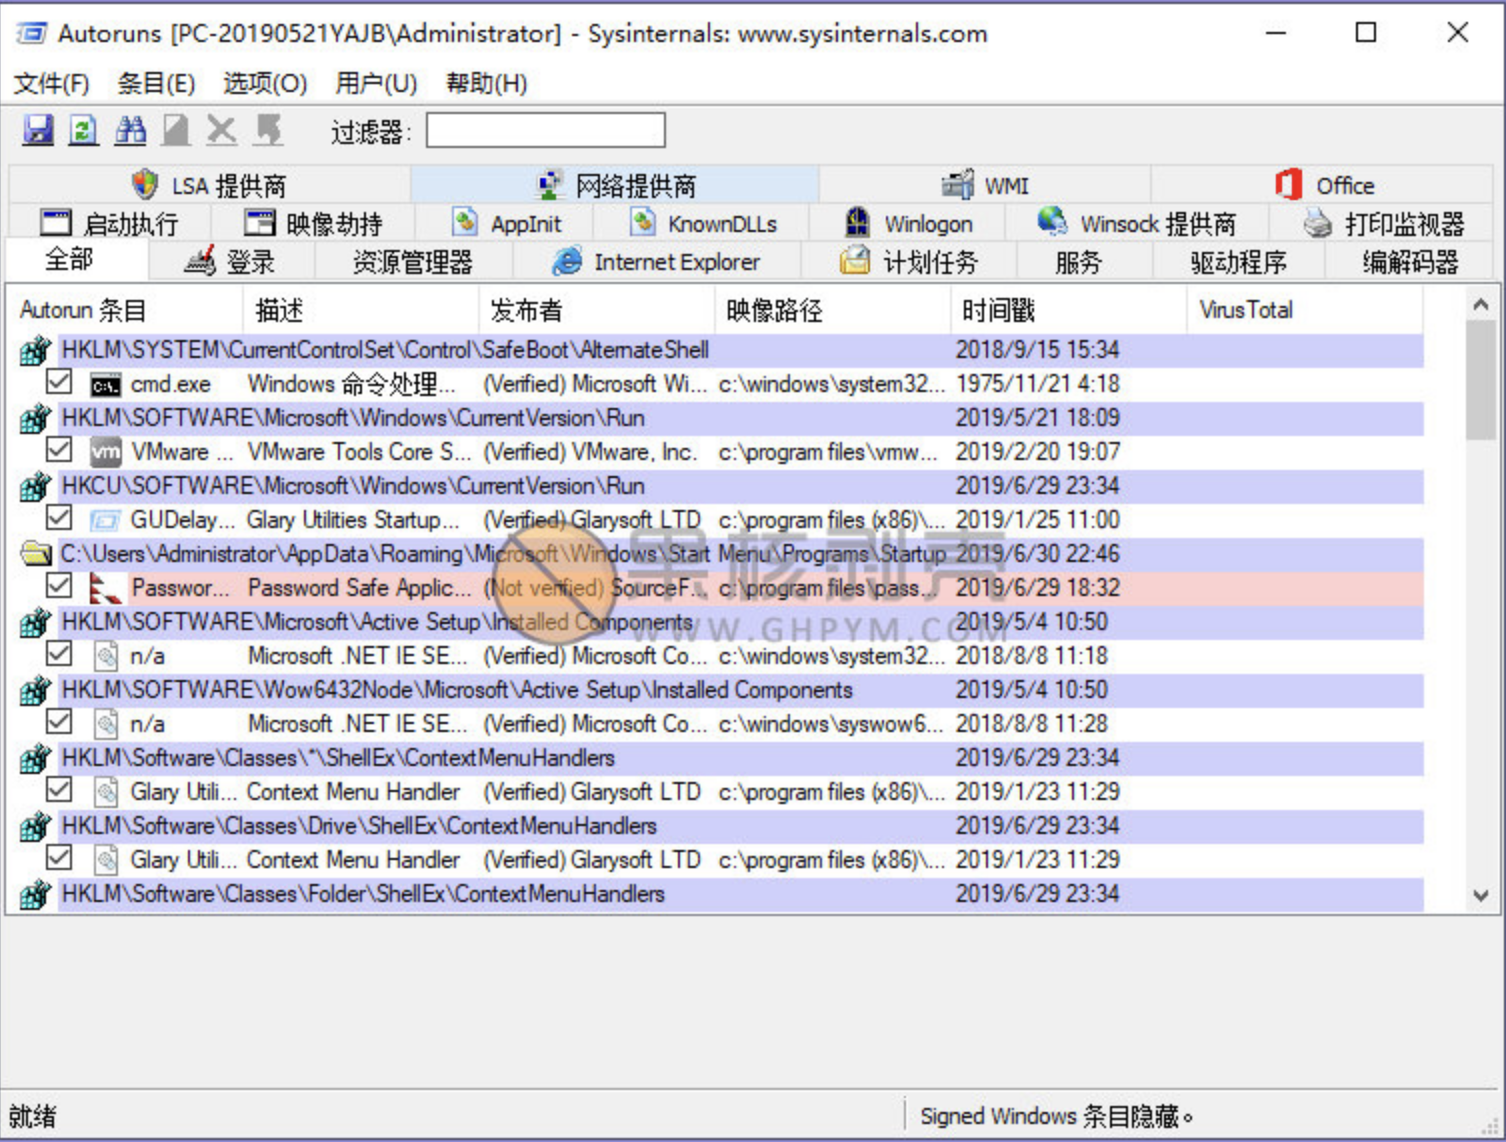The height and width of the screenshot is (1142, 1506).
Task: Open the 用户(U) menu
Action: (x=376, y=83)
